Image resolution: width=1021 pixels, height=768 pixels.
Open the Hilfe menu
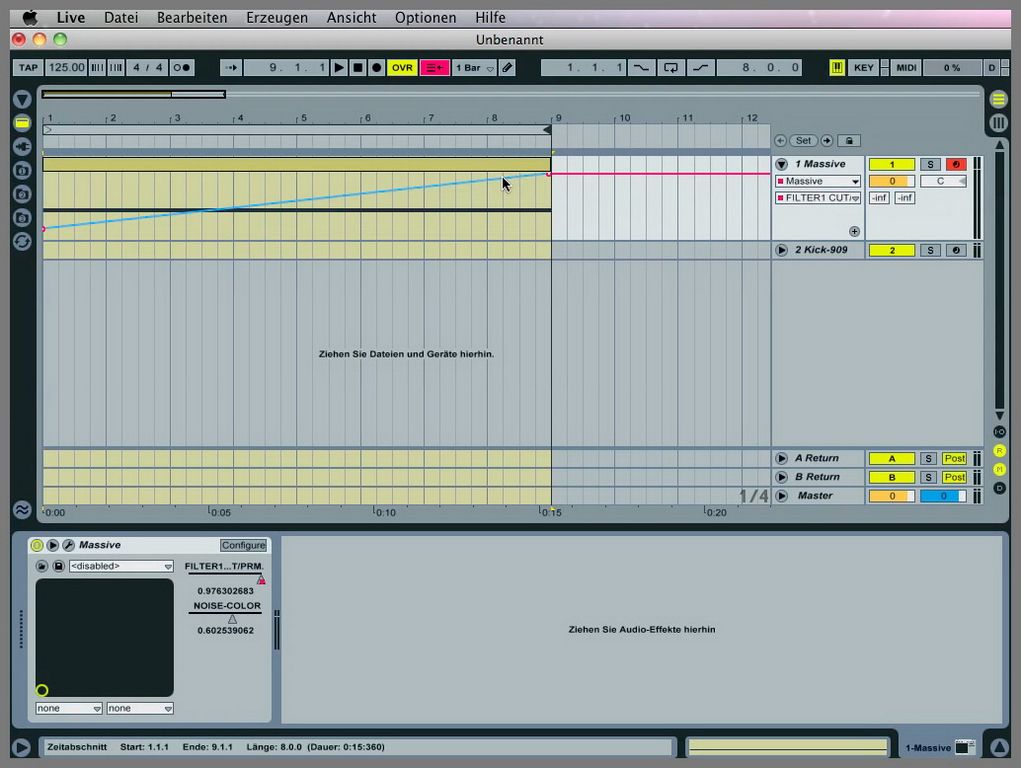pos(490,18)
